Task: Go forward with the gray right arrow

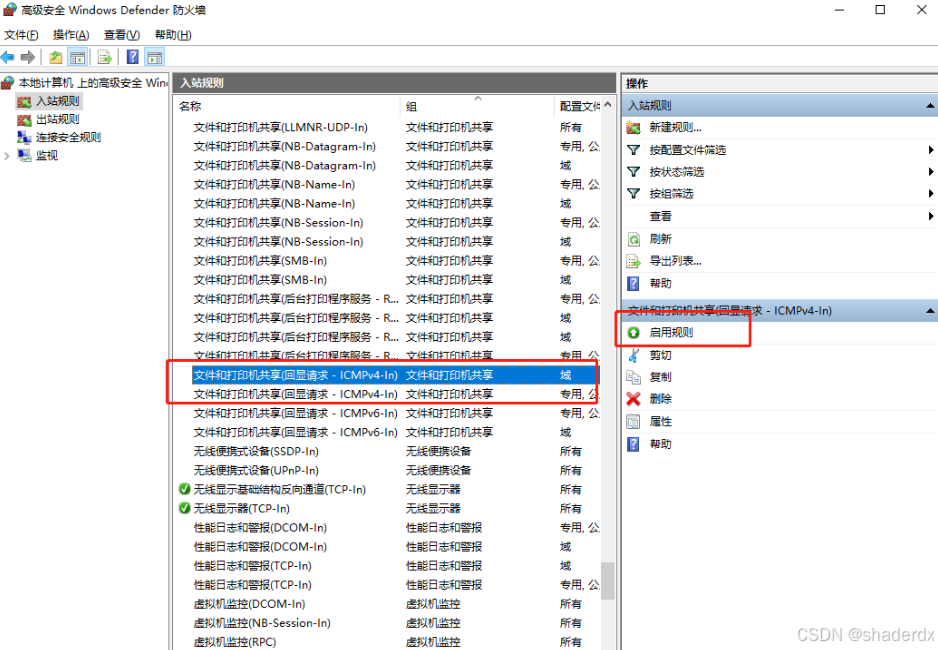Action: (28, 57)
